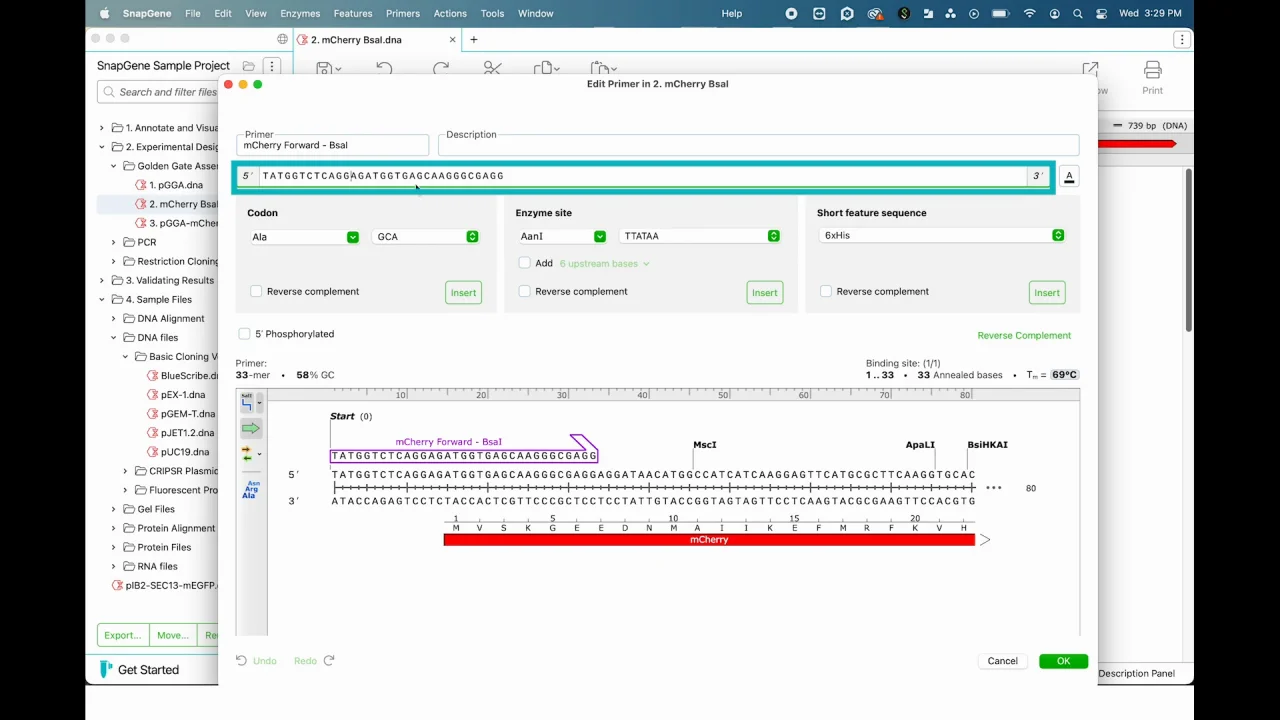Screen dimensions: 1280x720
Task: Open Spotlight search in macOS menu bar
Action: tap(1077, 13)
